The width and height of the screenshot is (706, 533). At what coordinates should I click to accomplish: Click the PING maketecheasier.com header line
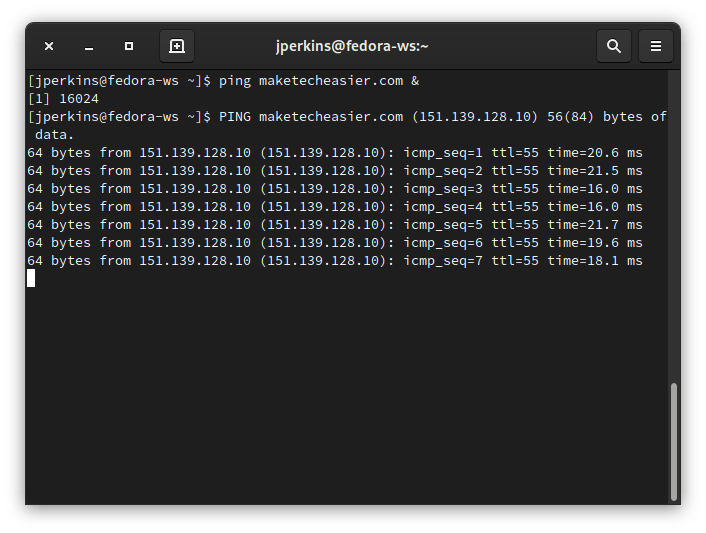[x=347, y=117]
